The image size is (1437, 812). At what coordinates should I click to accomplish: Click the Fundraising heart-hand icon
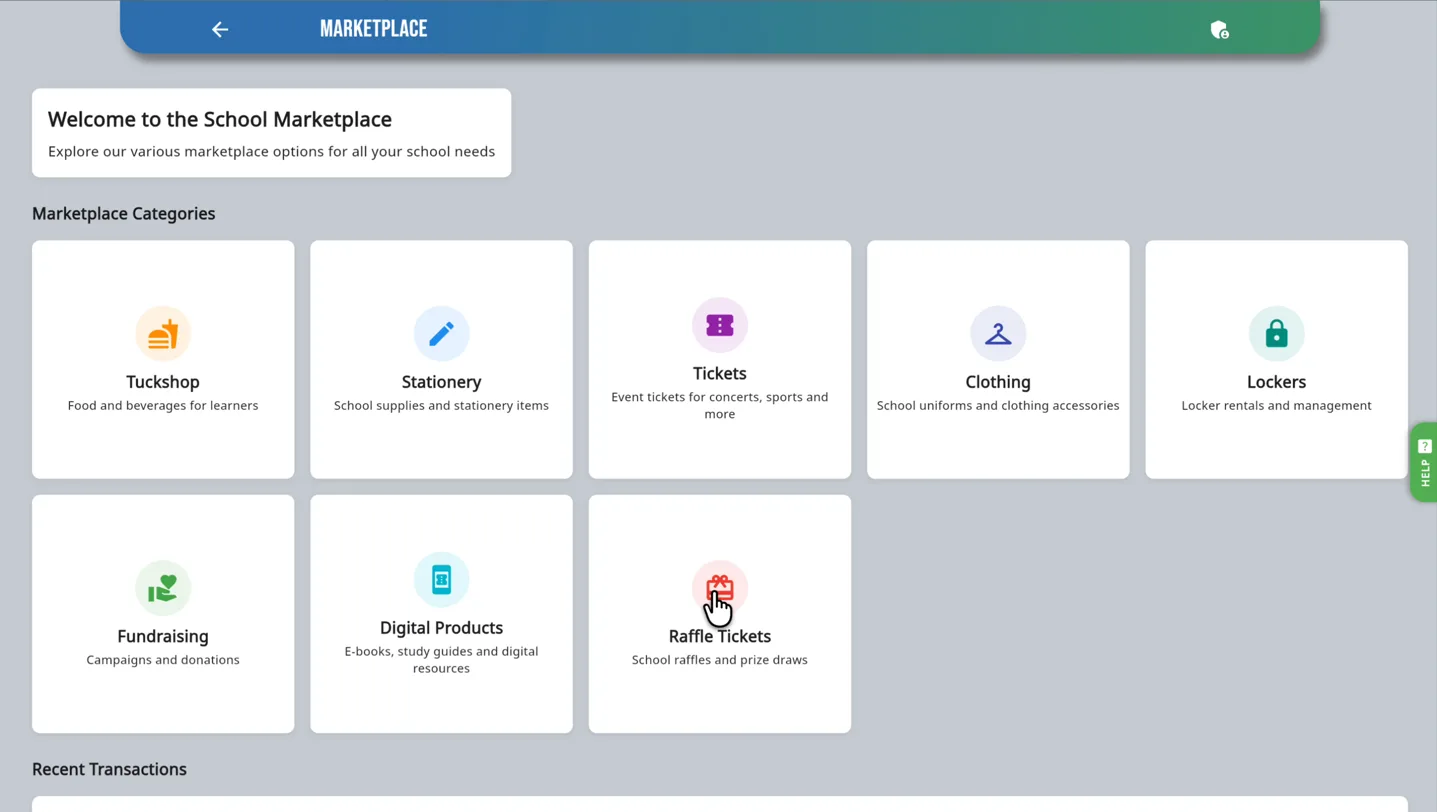click(x=163, y=588)
